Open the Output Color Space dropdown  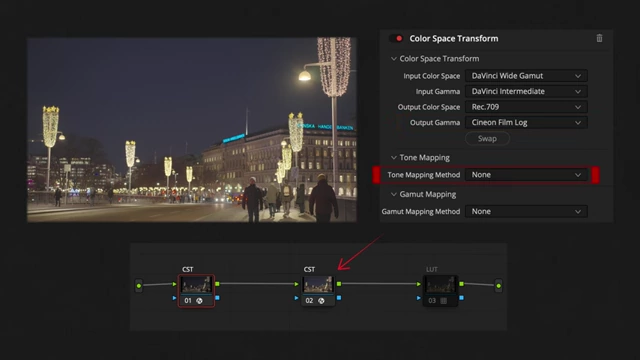(x=526, y=107)
